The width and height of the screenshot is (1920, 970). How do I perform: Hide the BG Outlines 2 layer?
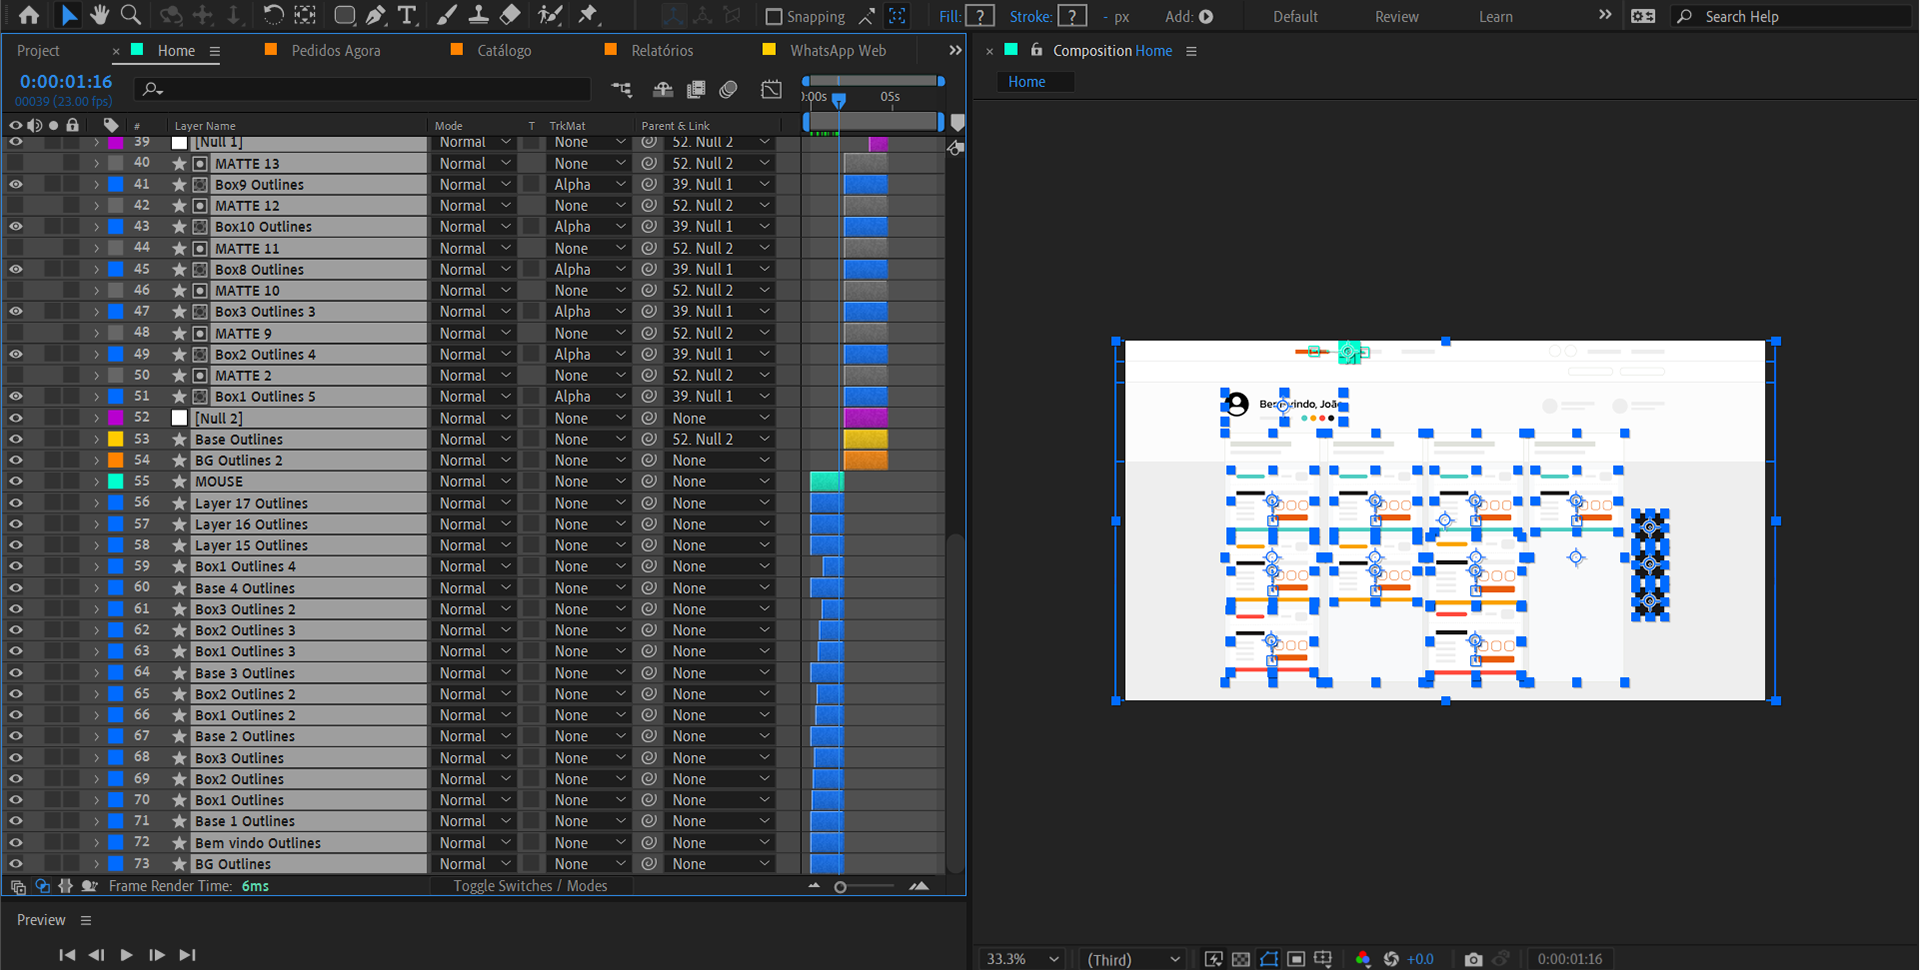click(x=15, y=460)
